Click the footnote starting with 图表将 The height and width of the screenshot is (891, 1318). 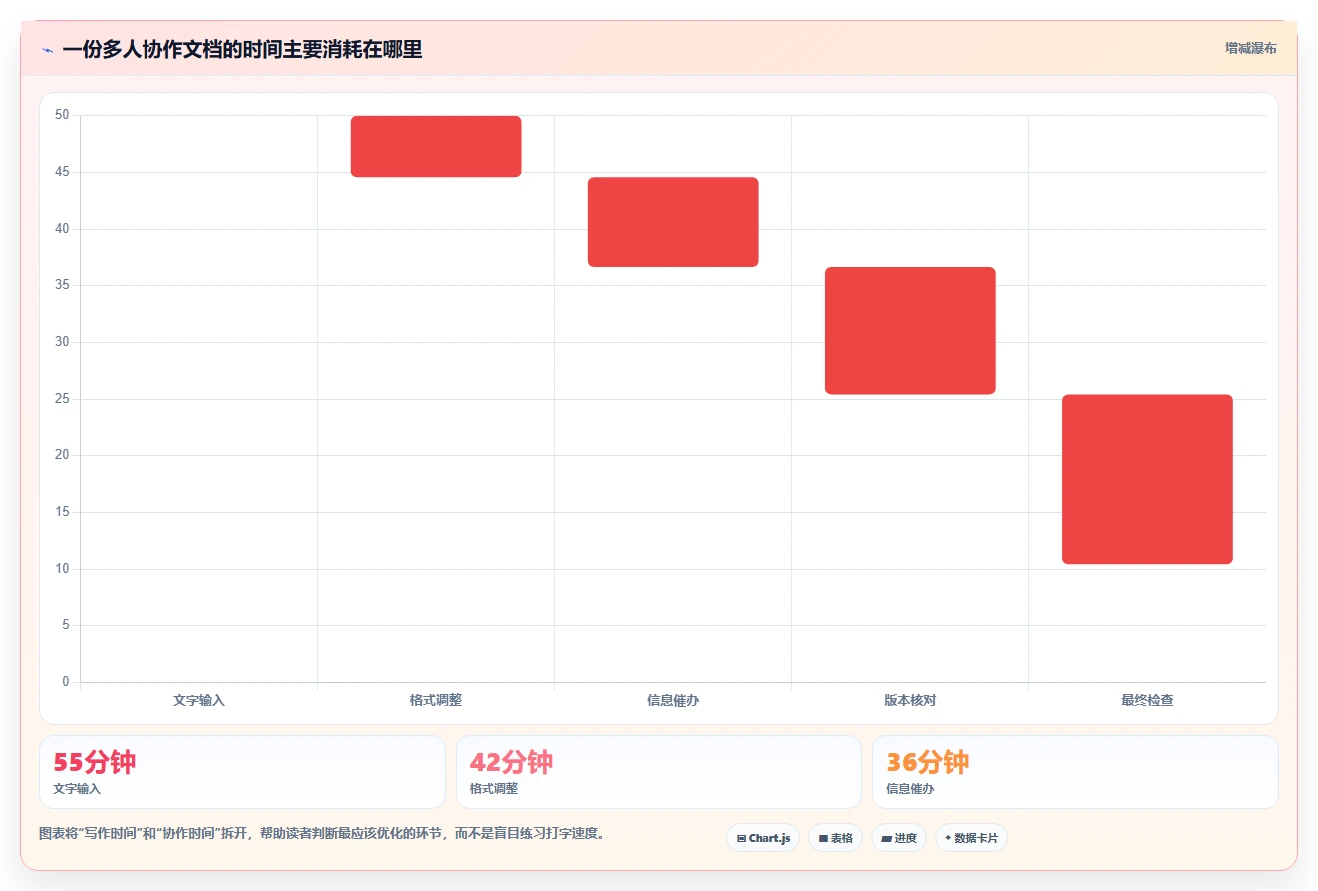pos(322,833)
